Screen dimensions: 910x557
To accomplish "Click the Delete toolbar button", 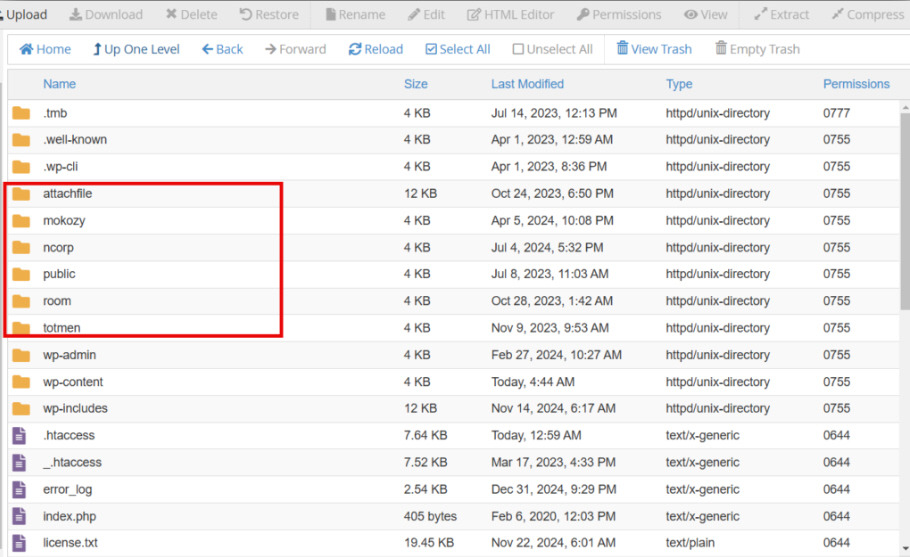I will [x=191, y=15].
